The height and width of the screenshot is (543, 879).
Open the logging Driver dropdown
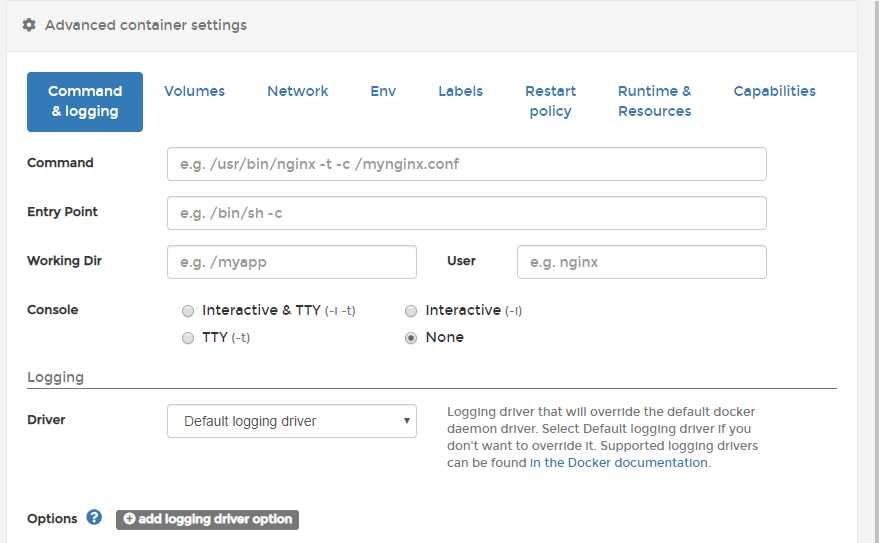292,421
